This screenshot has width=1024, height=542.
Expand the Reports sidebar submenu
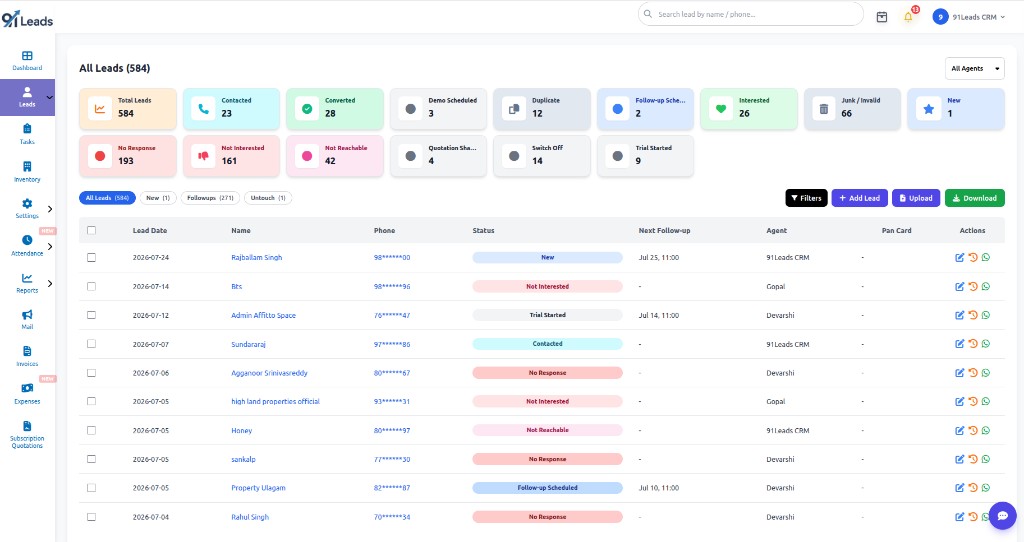coord(50,283)
